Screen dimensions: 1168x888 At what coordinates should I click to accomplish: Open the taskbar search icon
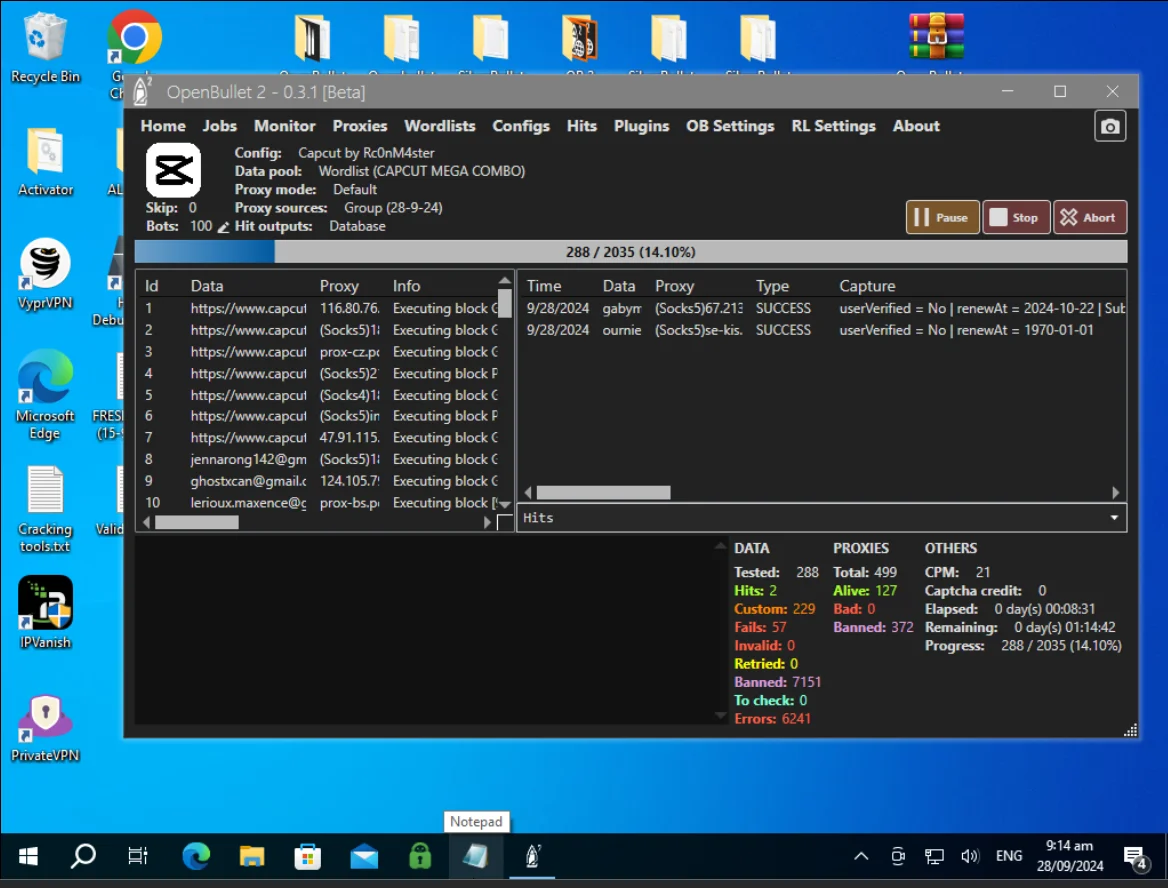83,857
